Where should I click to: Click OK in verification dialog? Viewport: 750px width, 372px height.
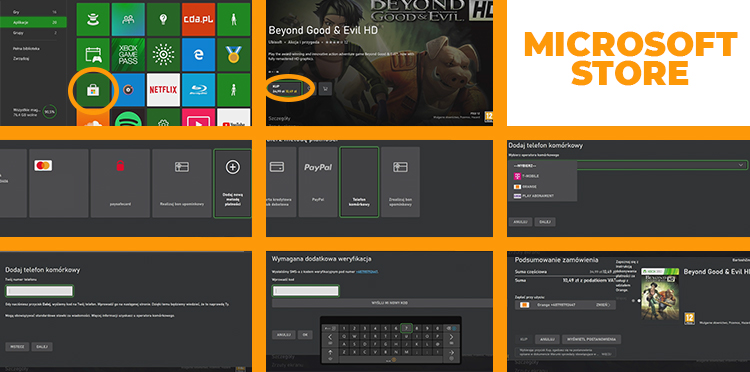(x=305, y=335)
